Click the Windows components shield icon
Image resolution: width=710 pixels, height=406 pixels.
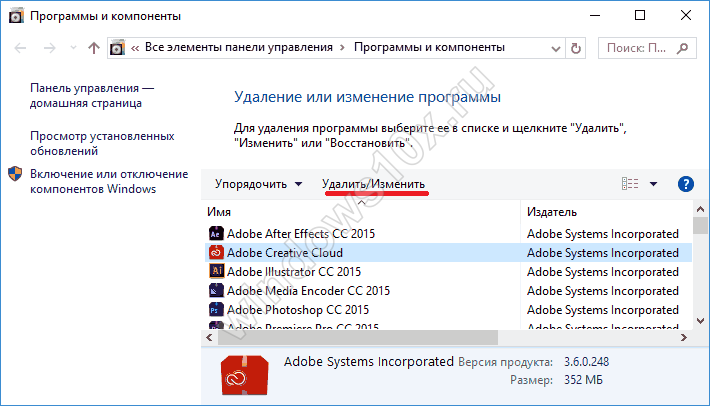[15, 174]
